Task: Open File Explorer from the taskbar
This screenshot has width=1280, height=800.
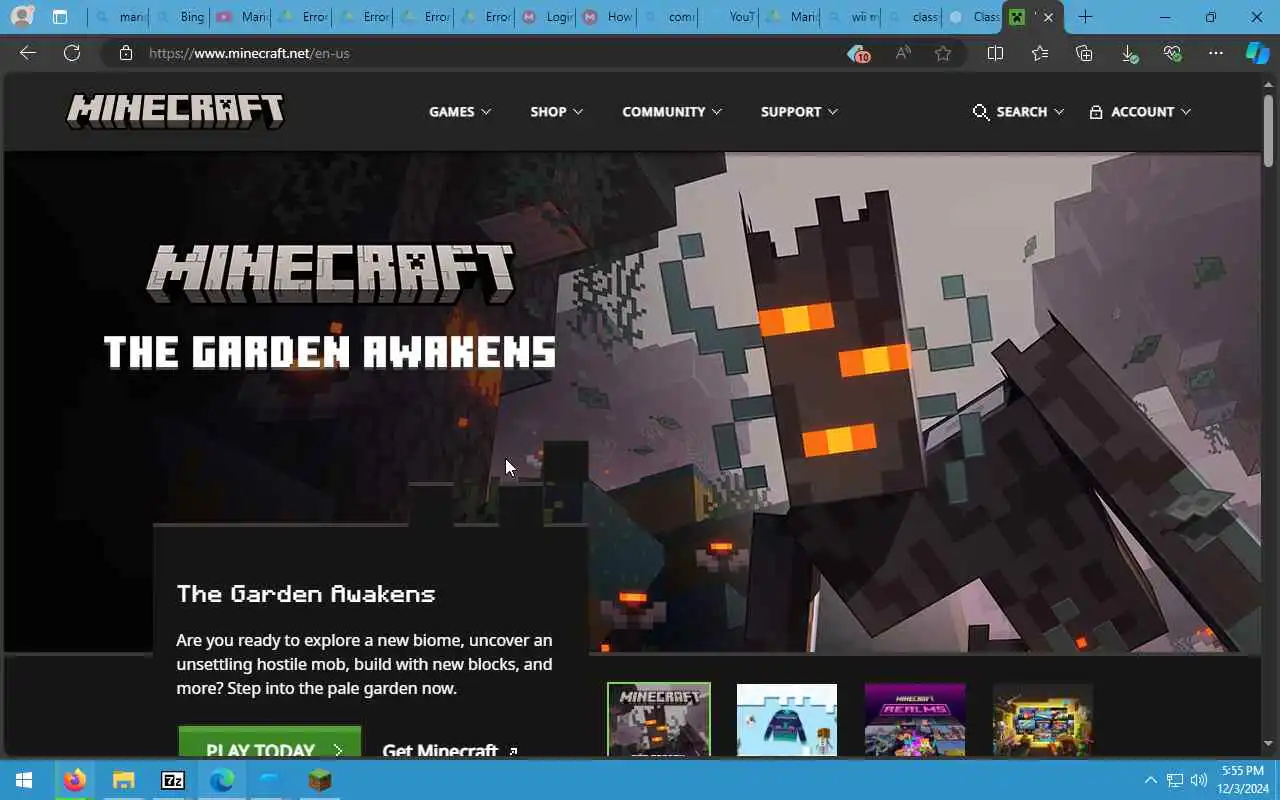Action: coord(123,780)
